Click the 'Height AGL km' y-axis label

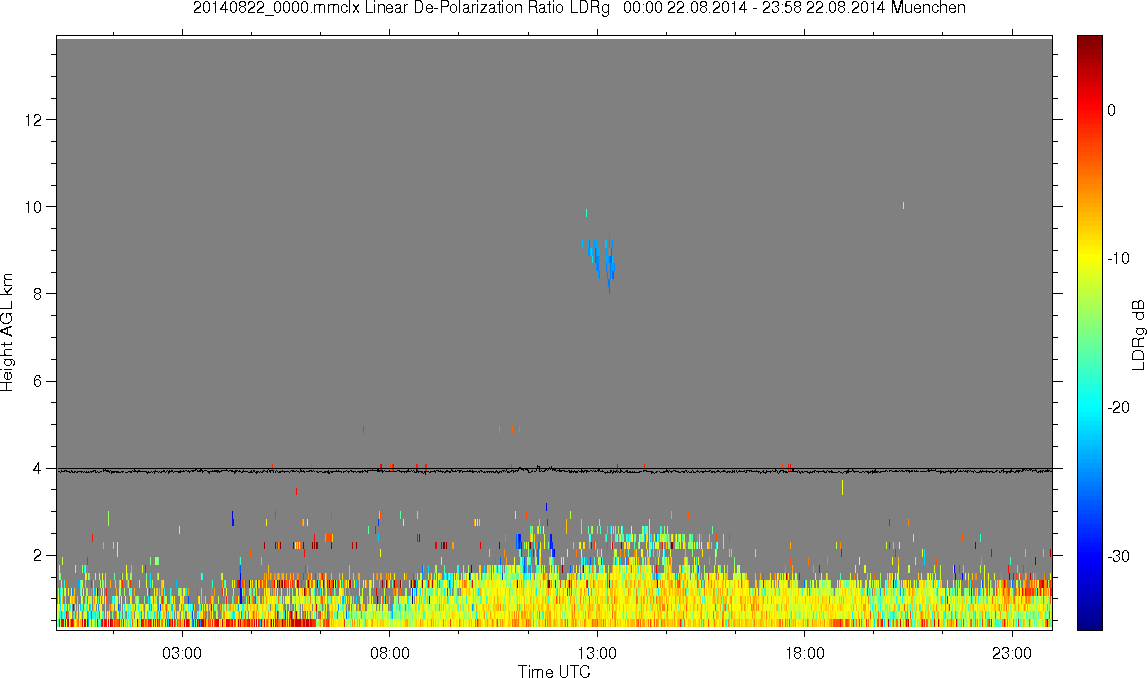tap(7, 333)
